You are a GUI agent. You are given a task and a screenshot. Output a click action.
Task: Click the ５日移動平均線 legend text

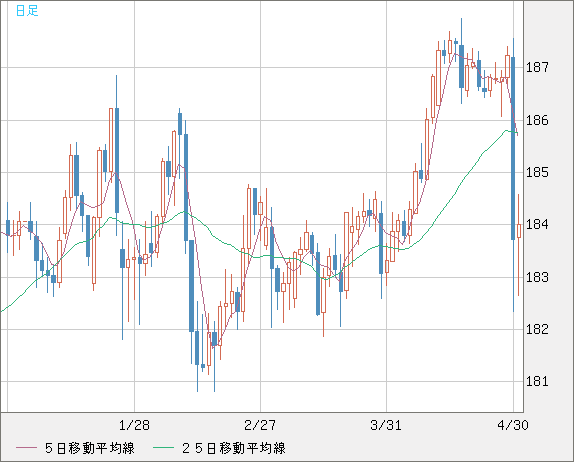click(x=90, y=448)
